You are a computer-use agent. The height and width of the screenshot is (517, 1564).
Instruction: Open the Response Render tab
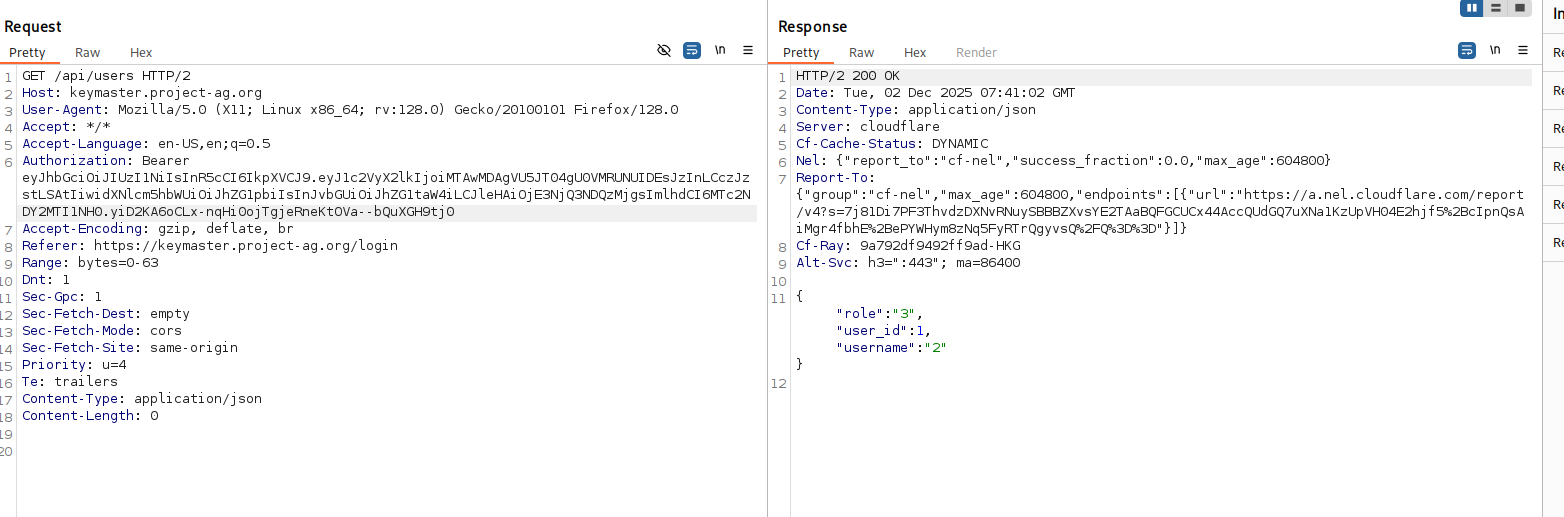click(976, 52)
